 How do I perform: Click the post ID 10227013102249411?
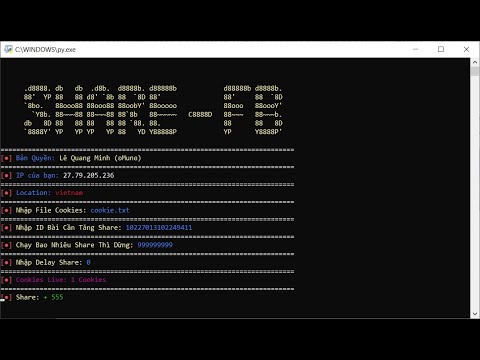point(159,227)
